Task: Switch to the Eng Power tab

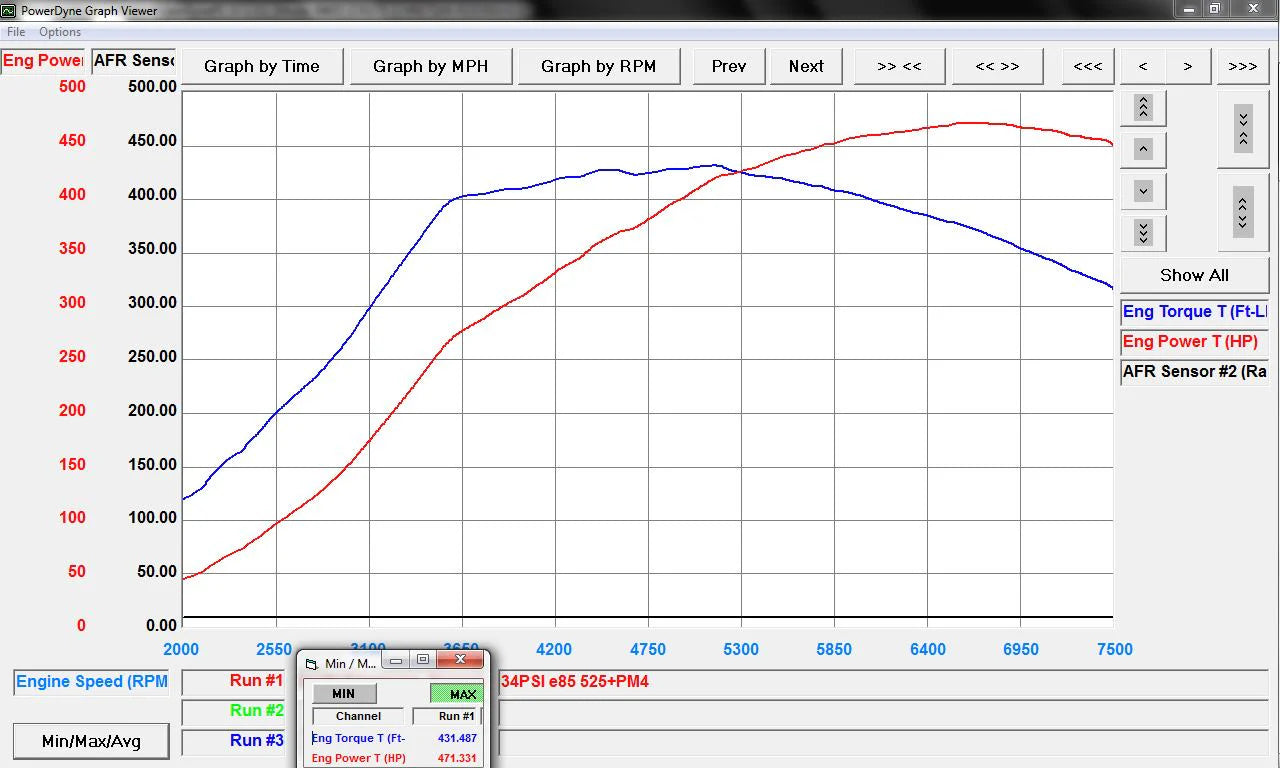Action: 40,60
